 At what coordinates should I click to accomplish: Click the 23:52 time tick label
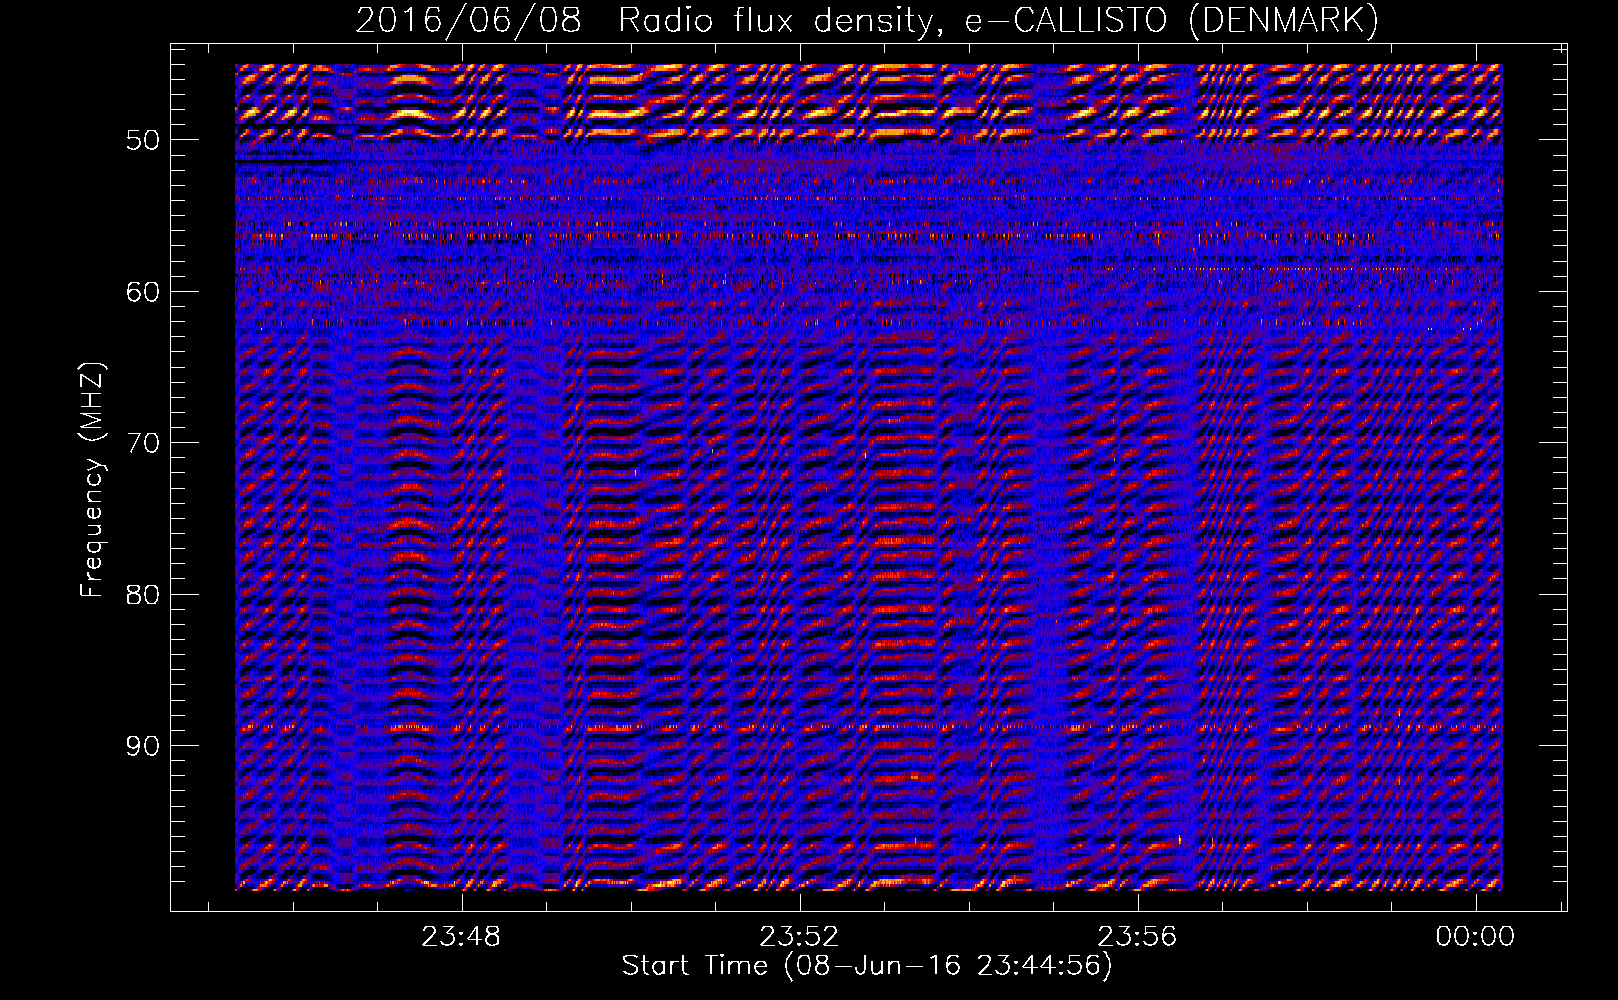799,937
